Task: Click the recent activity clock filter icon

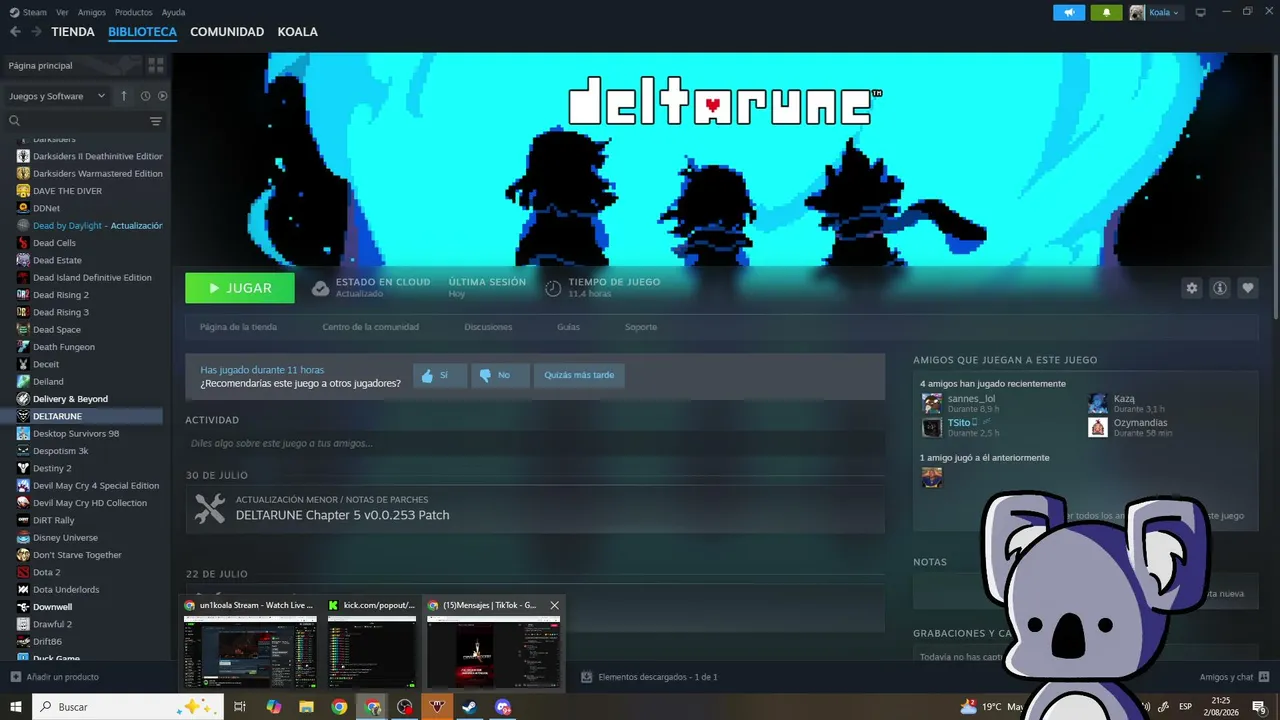Action: [145, 96]
